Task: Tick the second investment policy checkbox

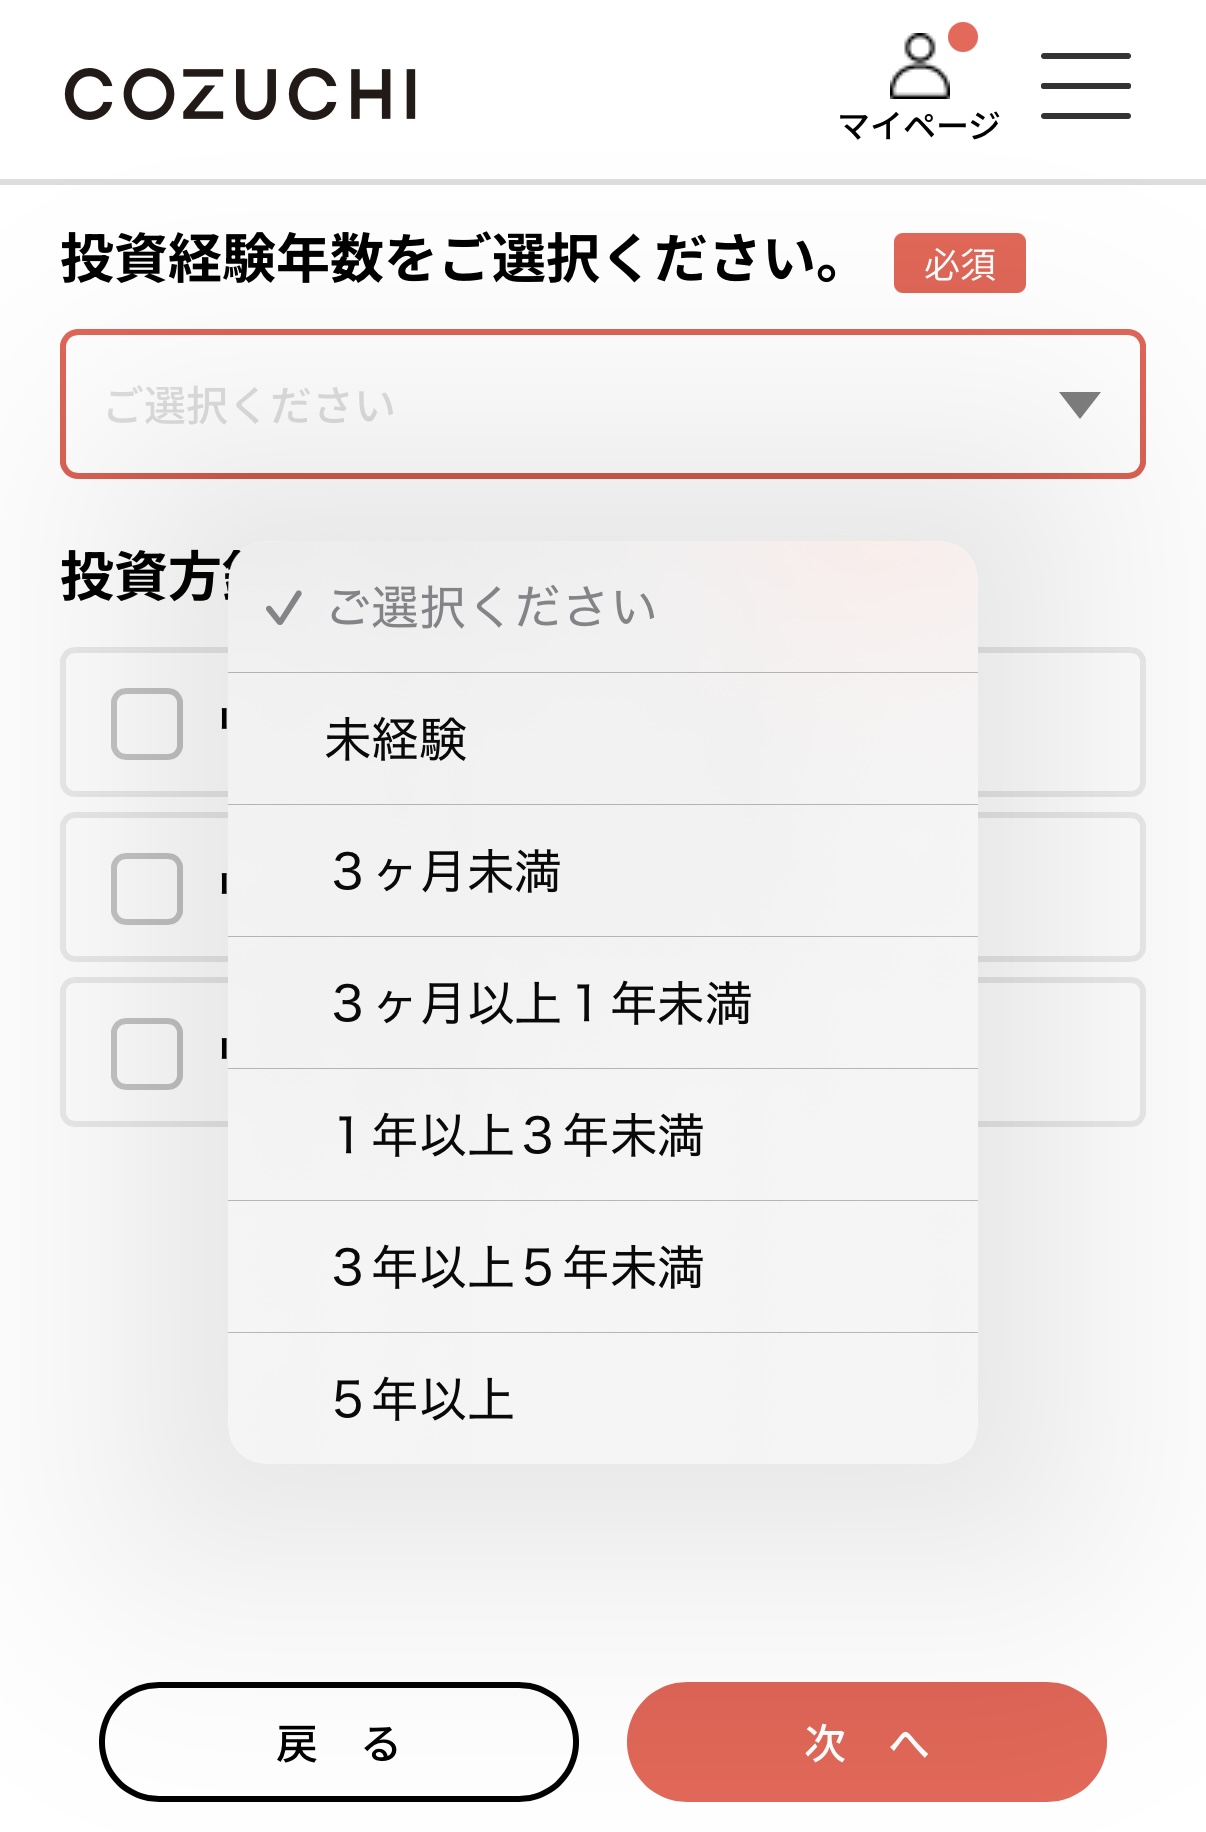Action: (x=147, y=888)
